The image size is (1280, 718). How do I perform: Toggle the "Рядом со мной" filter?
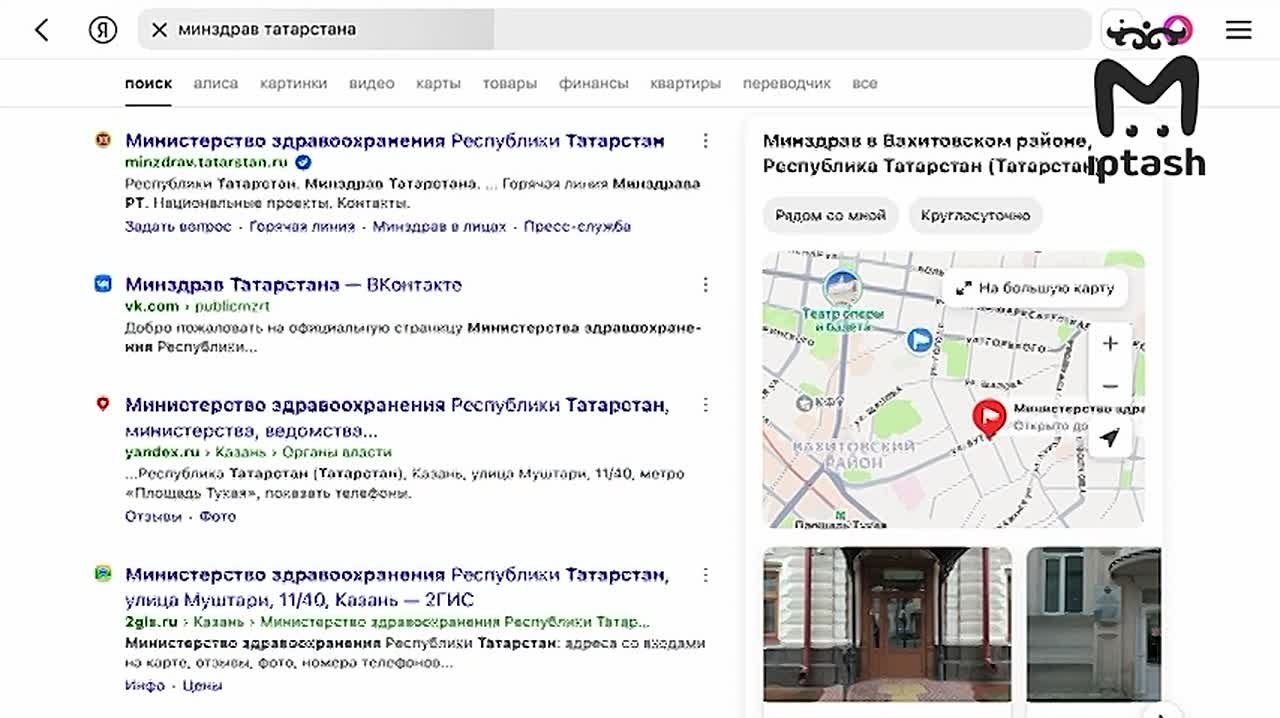click(x=830, y=215)
